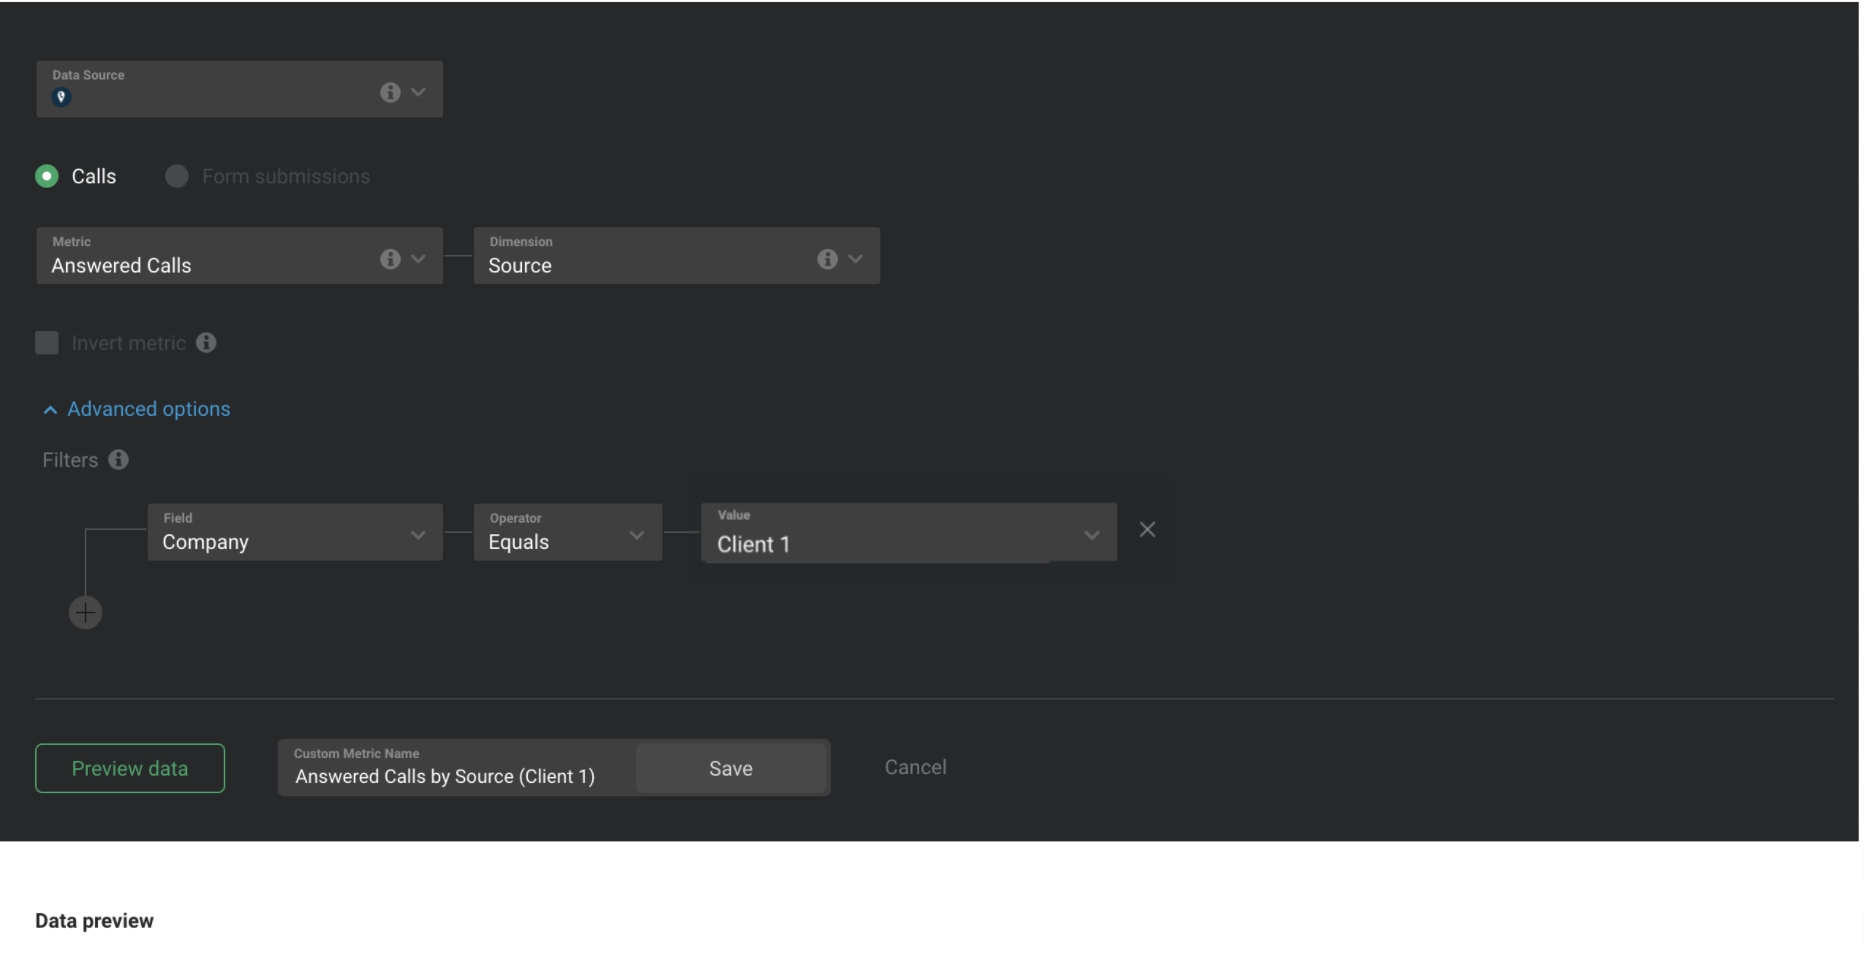Image resolution: width=1864 pixels, height=958 pixels.
Task: Add another filter condition with the plus icon
Action: pos(85,612)
